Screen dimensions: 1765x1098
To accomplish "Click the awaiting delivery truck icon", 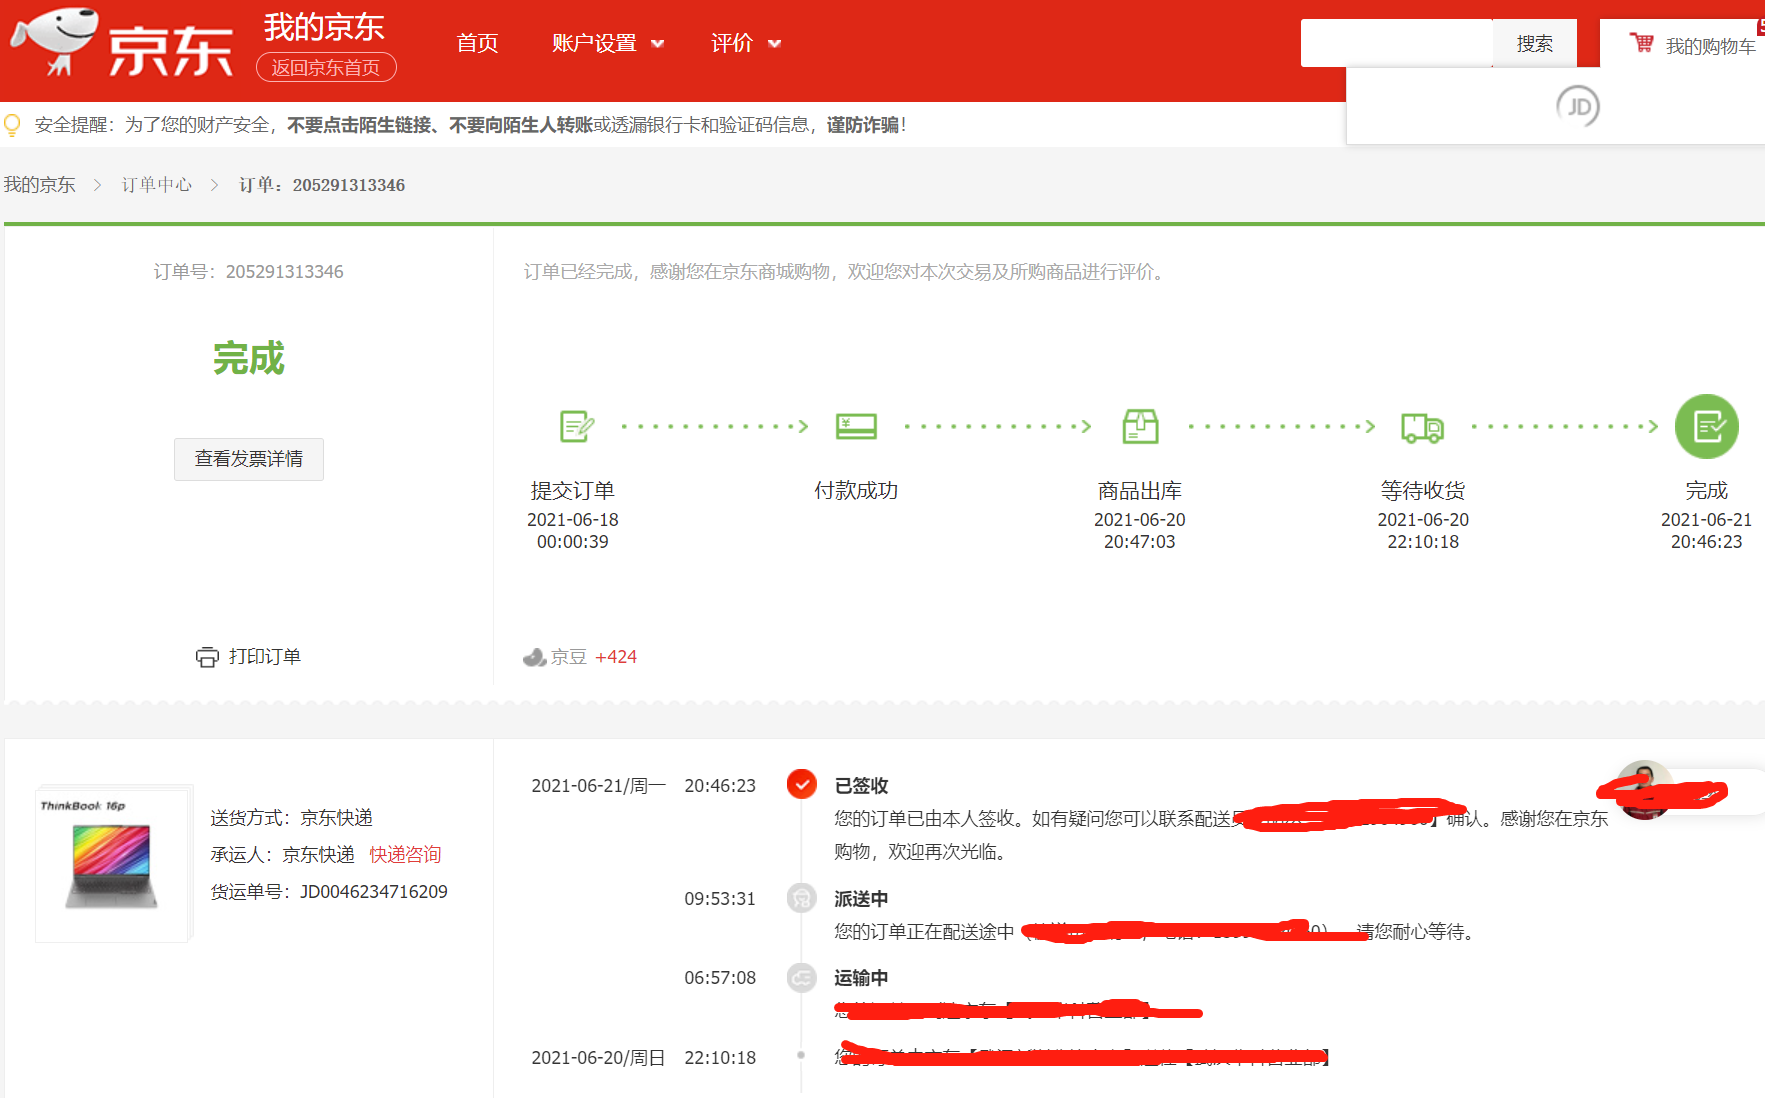I will [1422, 427].
